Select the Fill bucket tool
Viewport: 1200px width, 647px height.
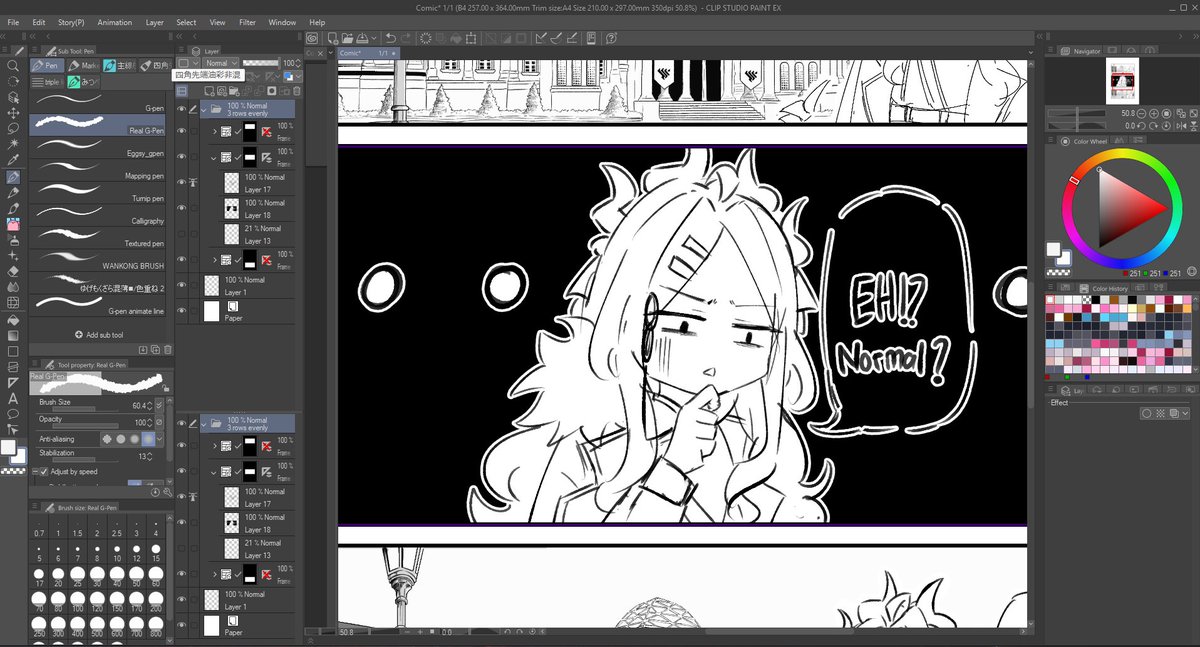[13, 319]
